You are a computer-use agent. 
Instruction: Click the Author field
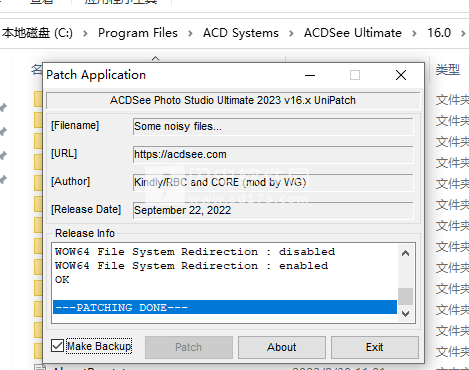pyautogui.click(x=273, y=182)
